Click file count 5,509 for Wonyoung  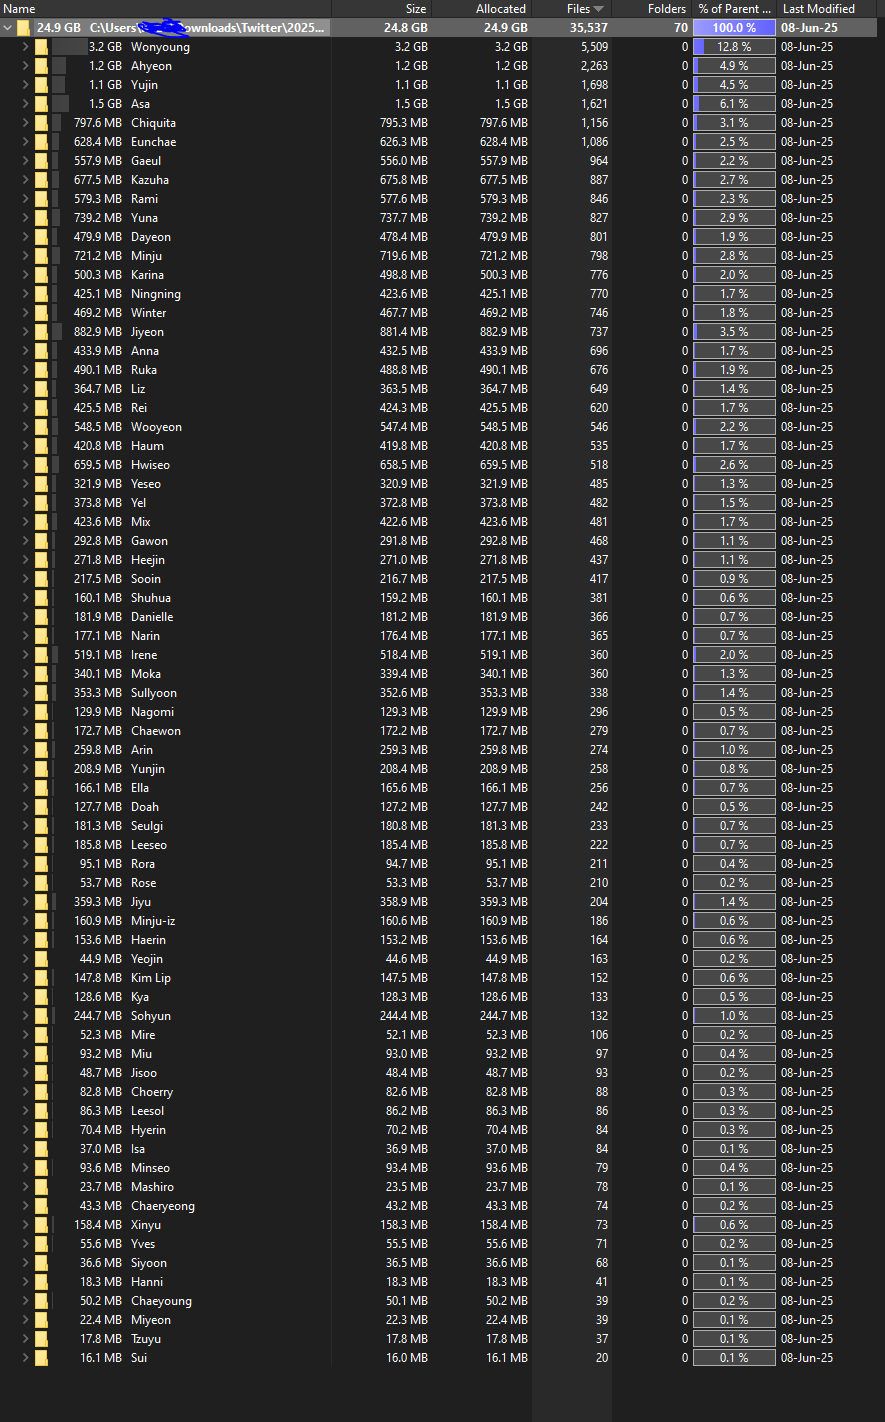tap(594, 47)
